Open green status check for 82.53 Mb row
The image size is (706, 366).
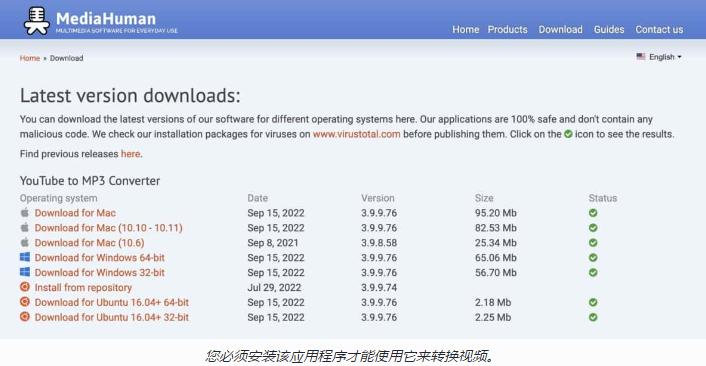[x=593, y=228]
